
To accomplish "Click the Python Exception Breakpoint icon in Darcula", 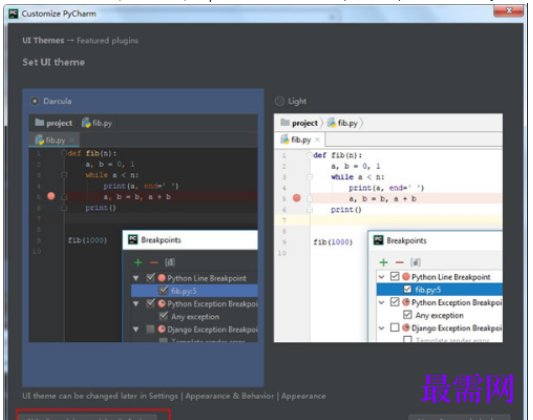I will (162, 303).
